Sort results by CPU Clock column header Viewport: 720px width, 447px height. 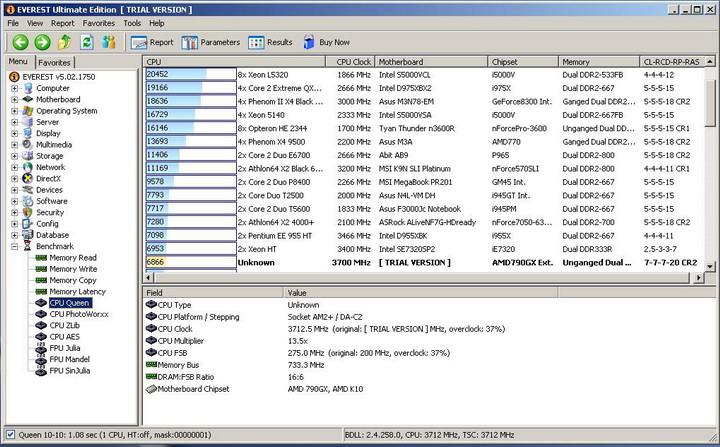[350, 62]
